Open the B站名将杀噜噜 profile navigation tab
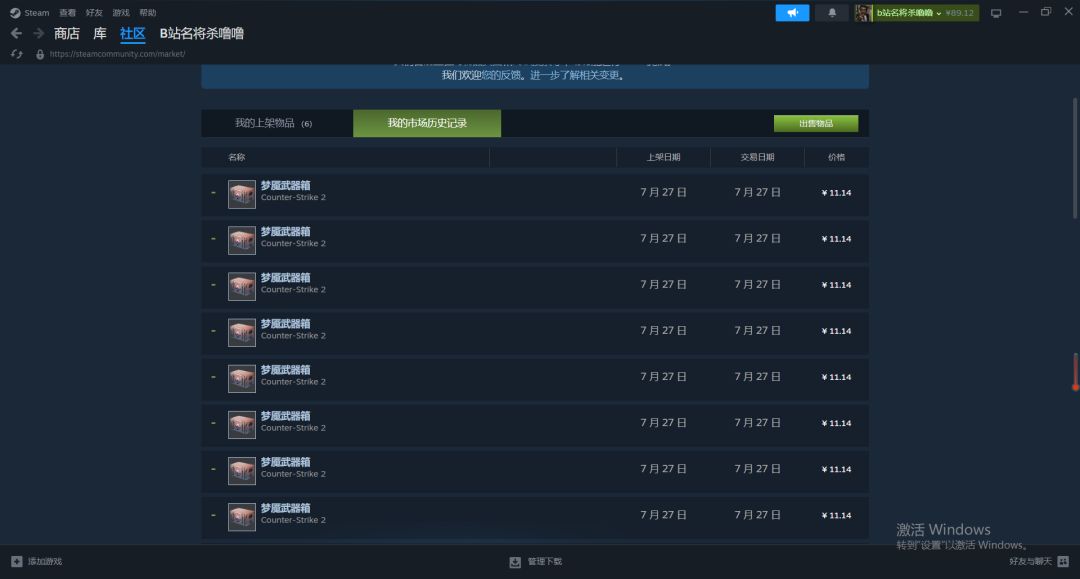The image size is (1080, 579). click(202, 33)
